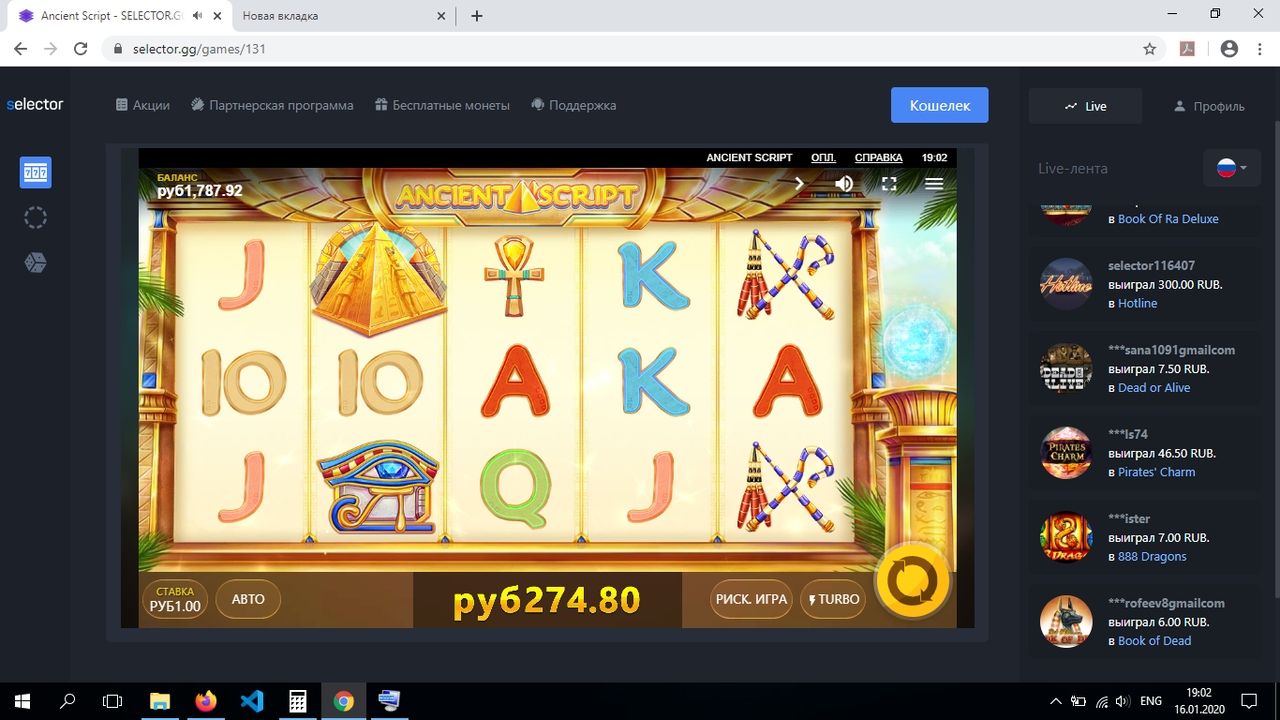Spin the reels with the round button
The image size is (1280, 720).
click(912, 581)
